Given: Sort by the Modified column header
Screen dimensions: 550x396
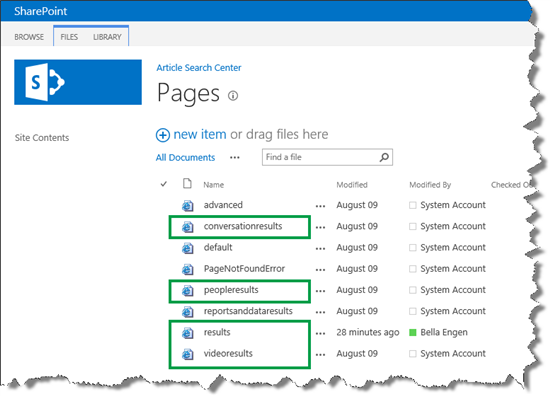Looking at the screenshot, I should pos(352,185).
